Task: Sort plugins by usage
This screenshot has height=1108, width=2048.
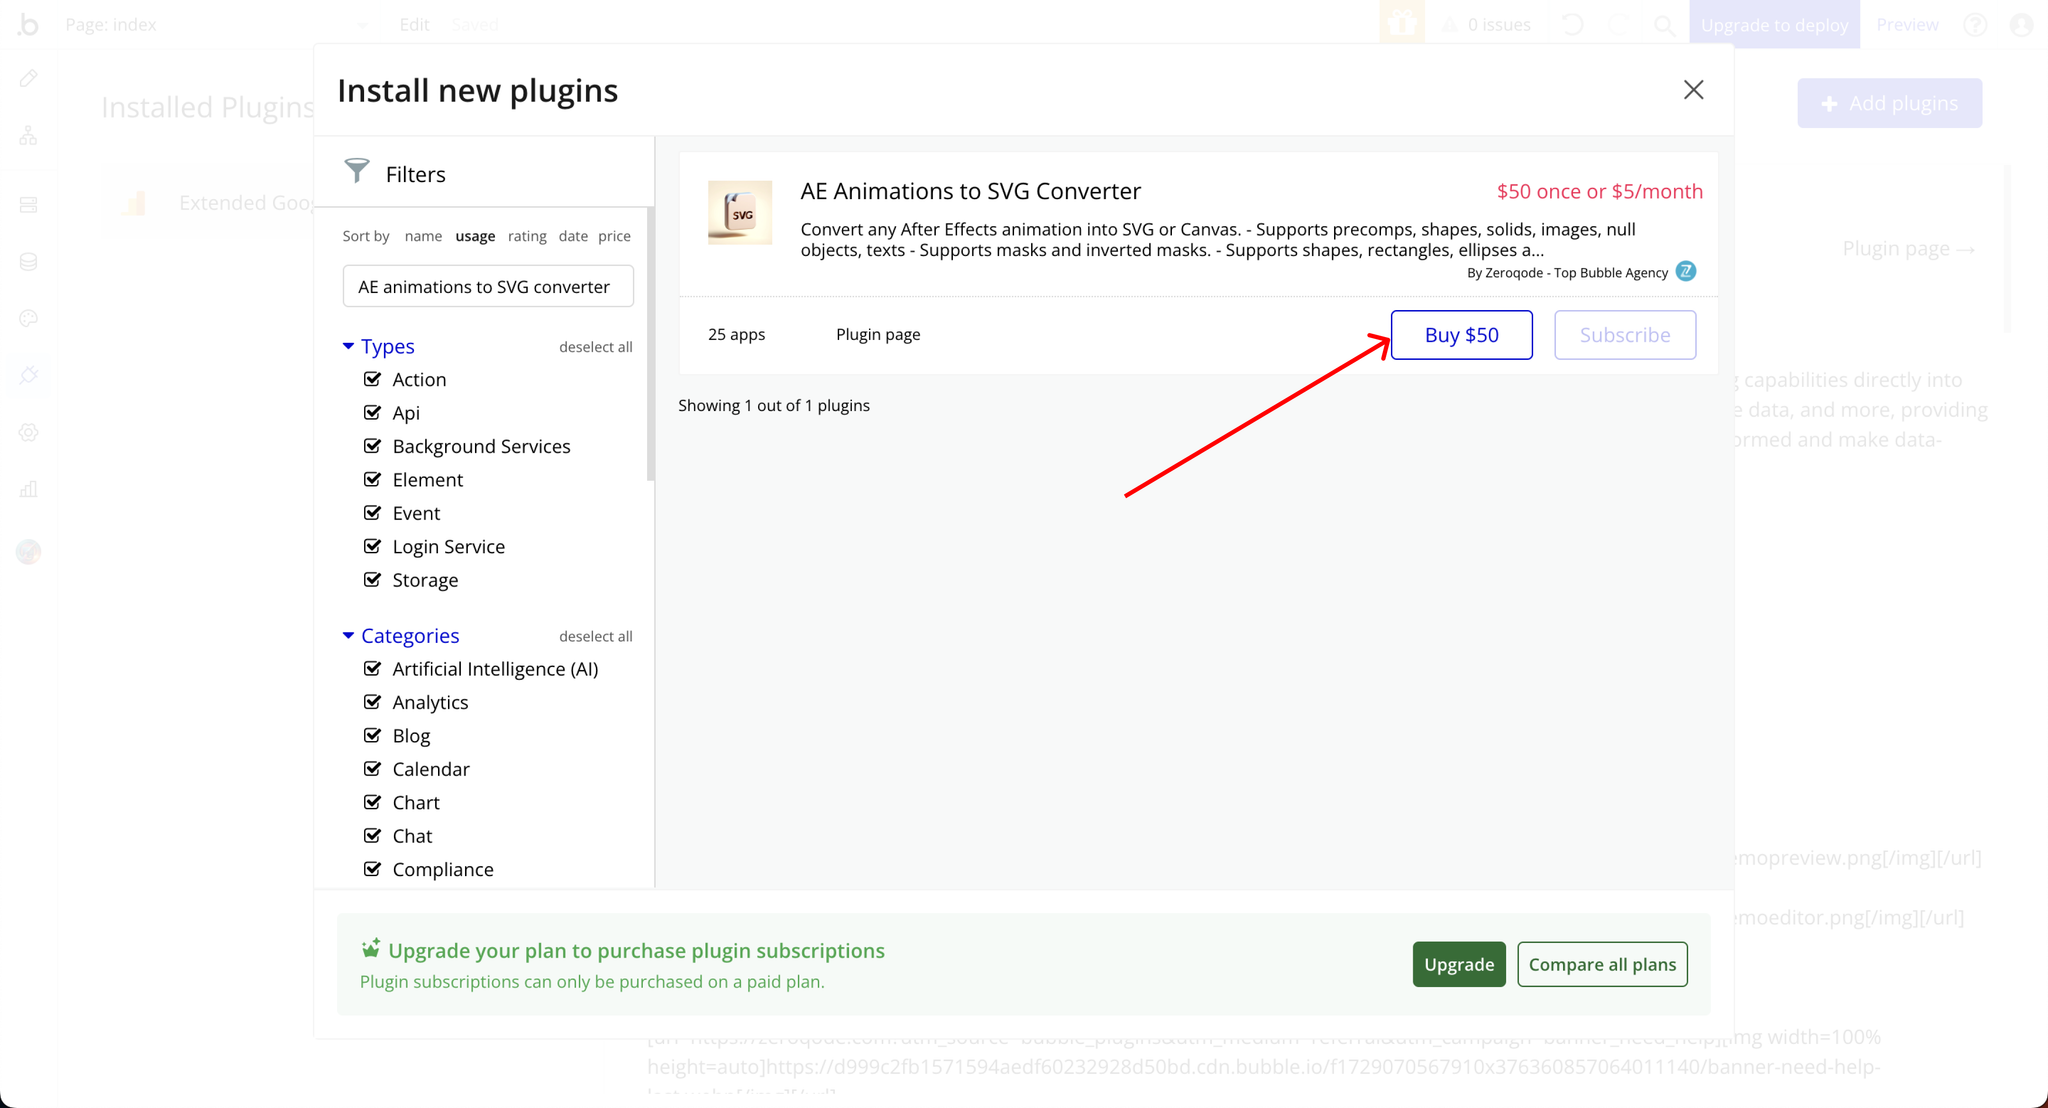Action: coord(475,236)
